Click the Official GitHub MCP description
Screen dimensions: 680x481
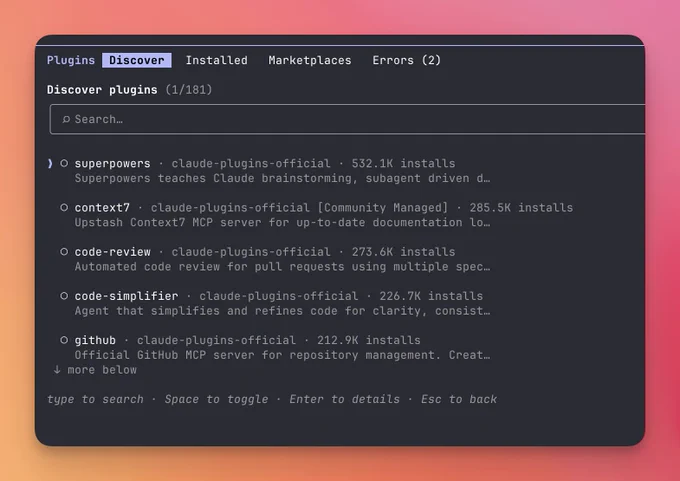pos(282,355)
